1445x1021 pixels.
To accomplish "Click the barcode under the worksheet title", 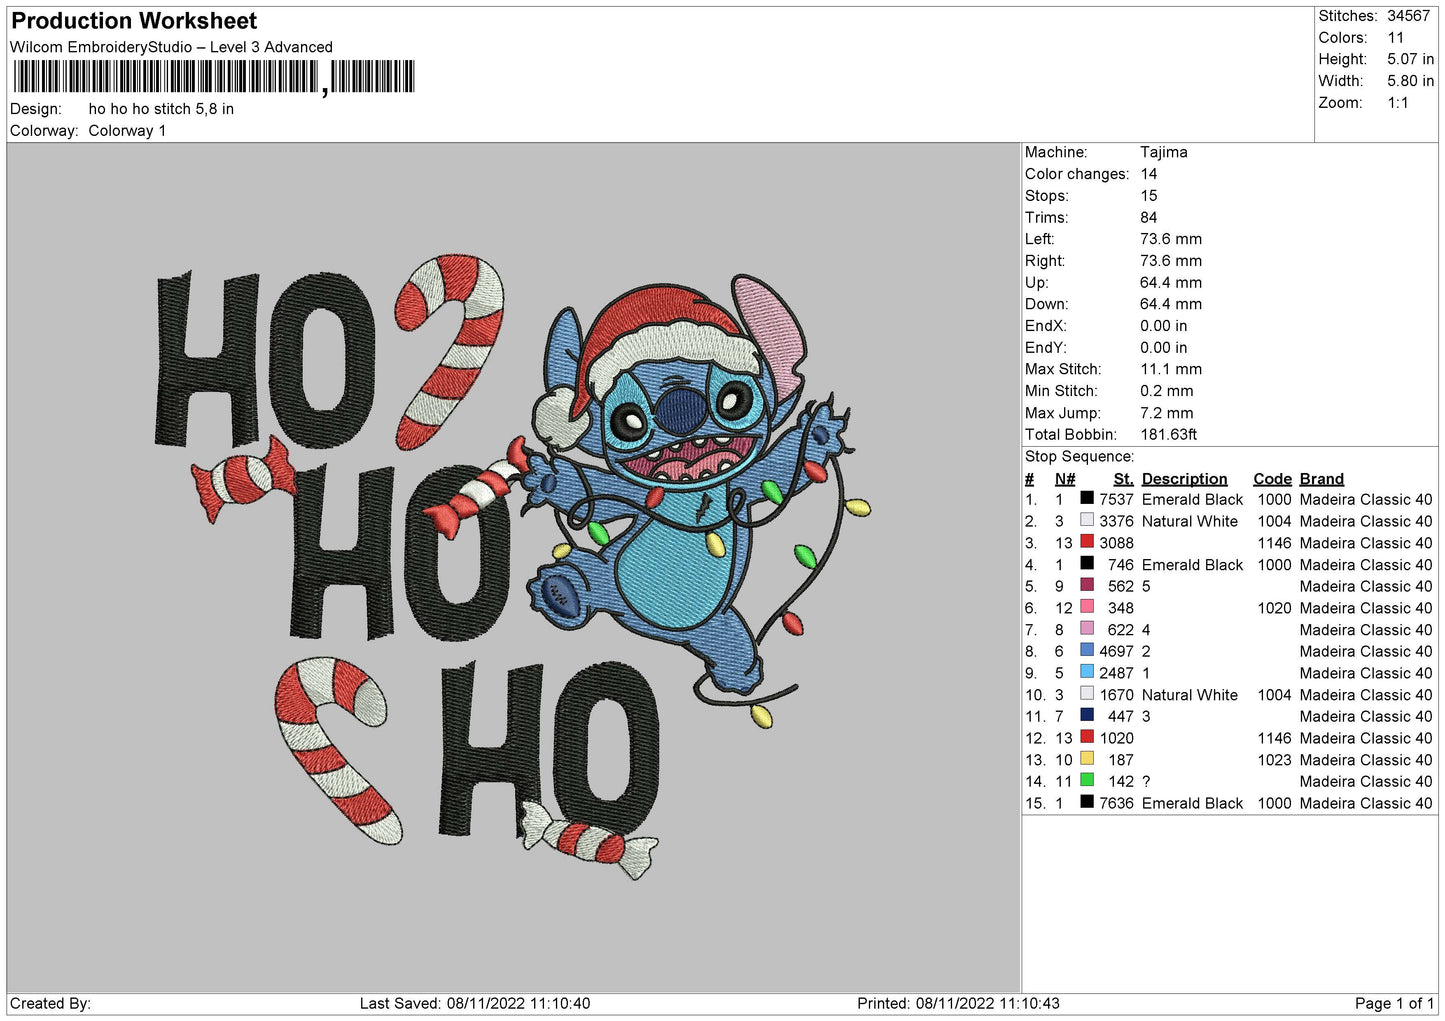I will [213, 77].
